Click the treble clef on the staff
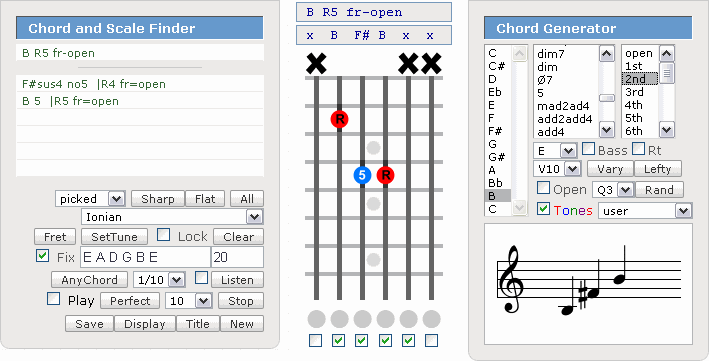 tap(511, 279)
